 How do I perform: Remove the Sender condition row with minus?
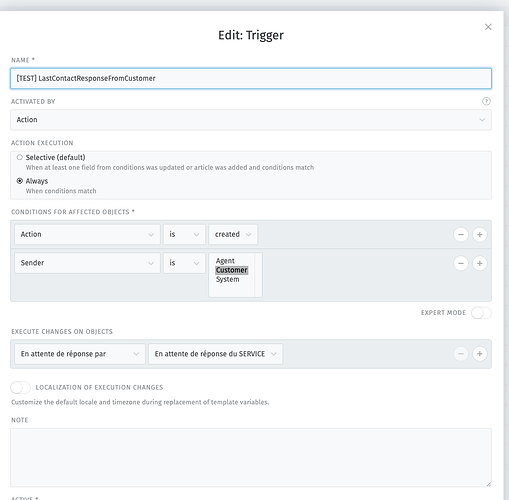coord(461,263)
